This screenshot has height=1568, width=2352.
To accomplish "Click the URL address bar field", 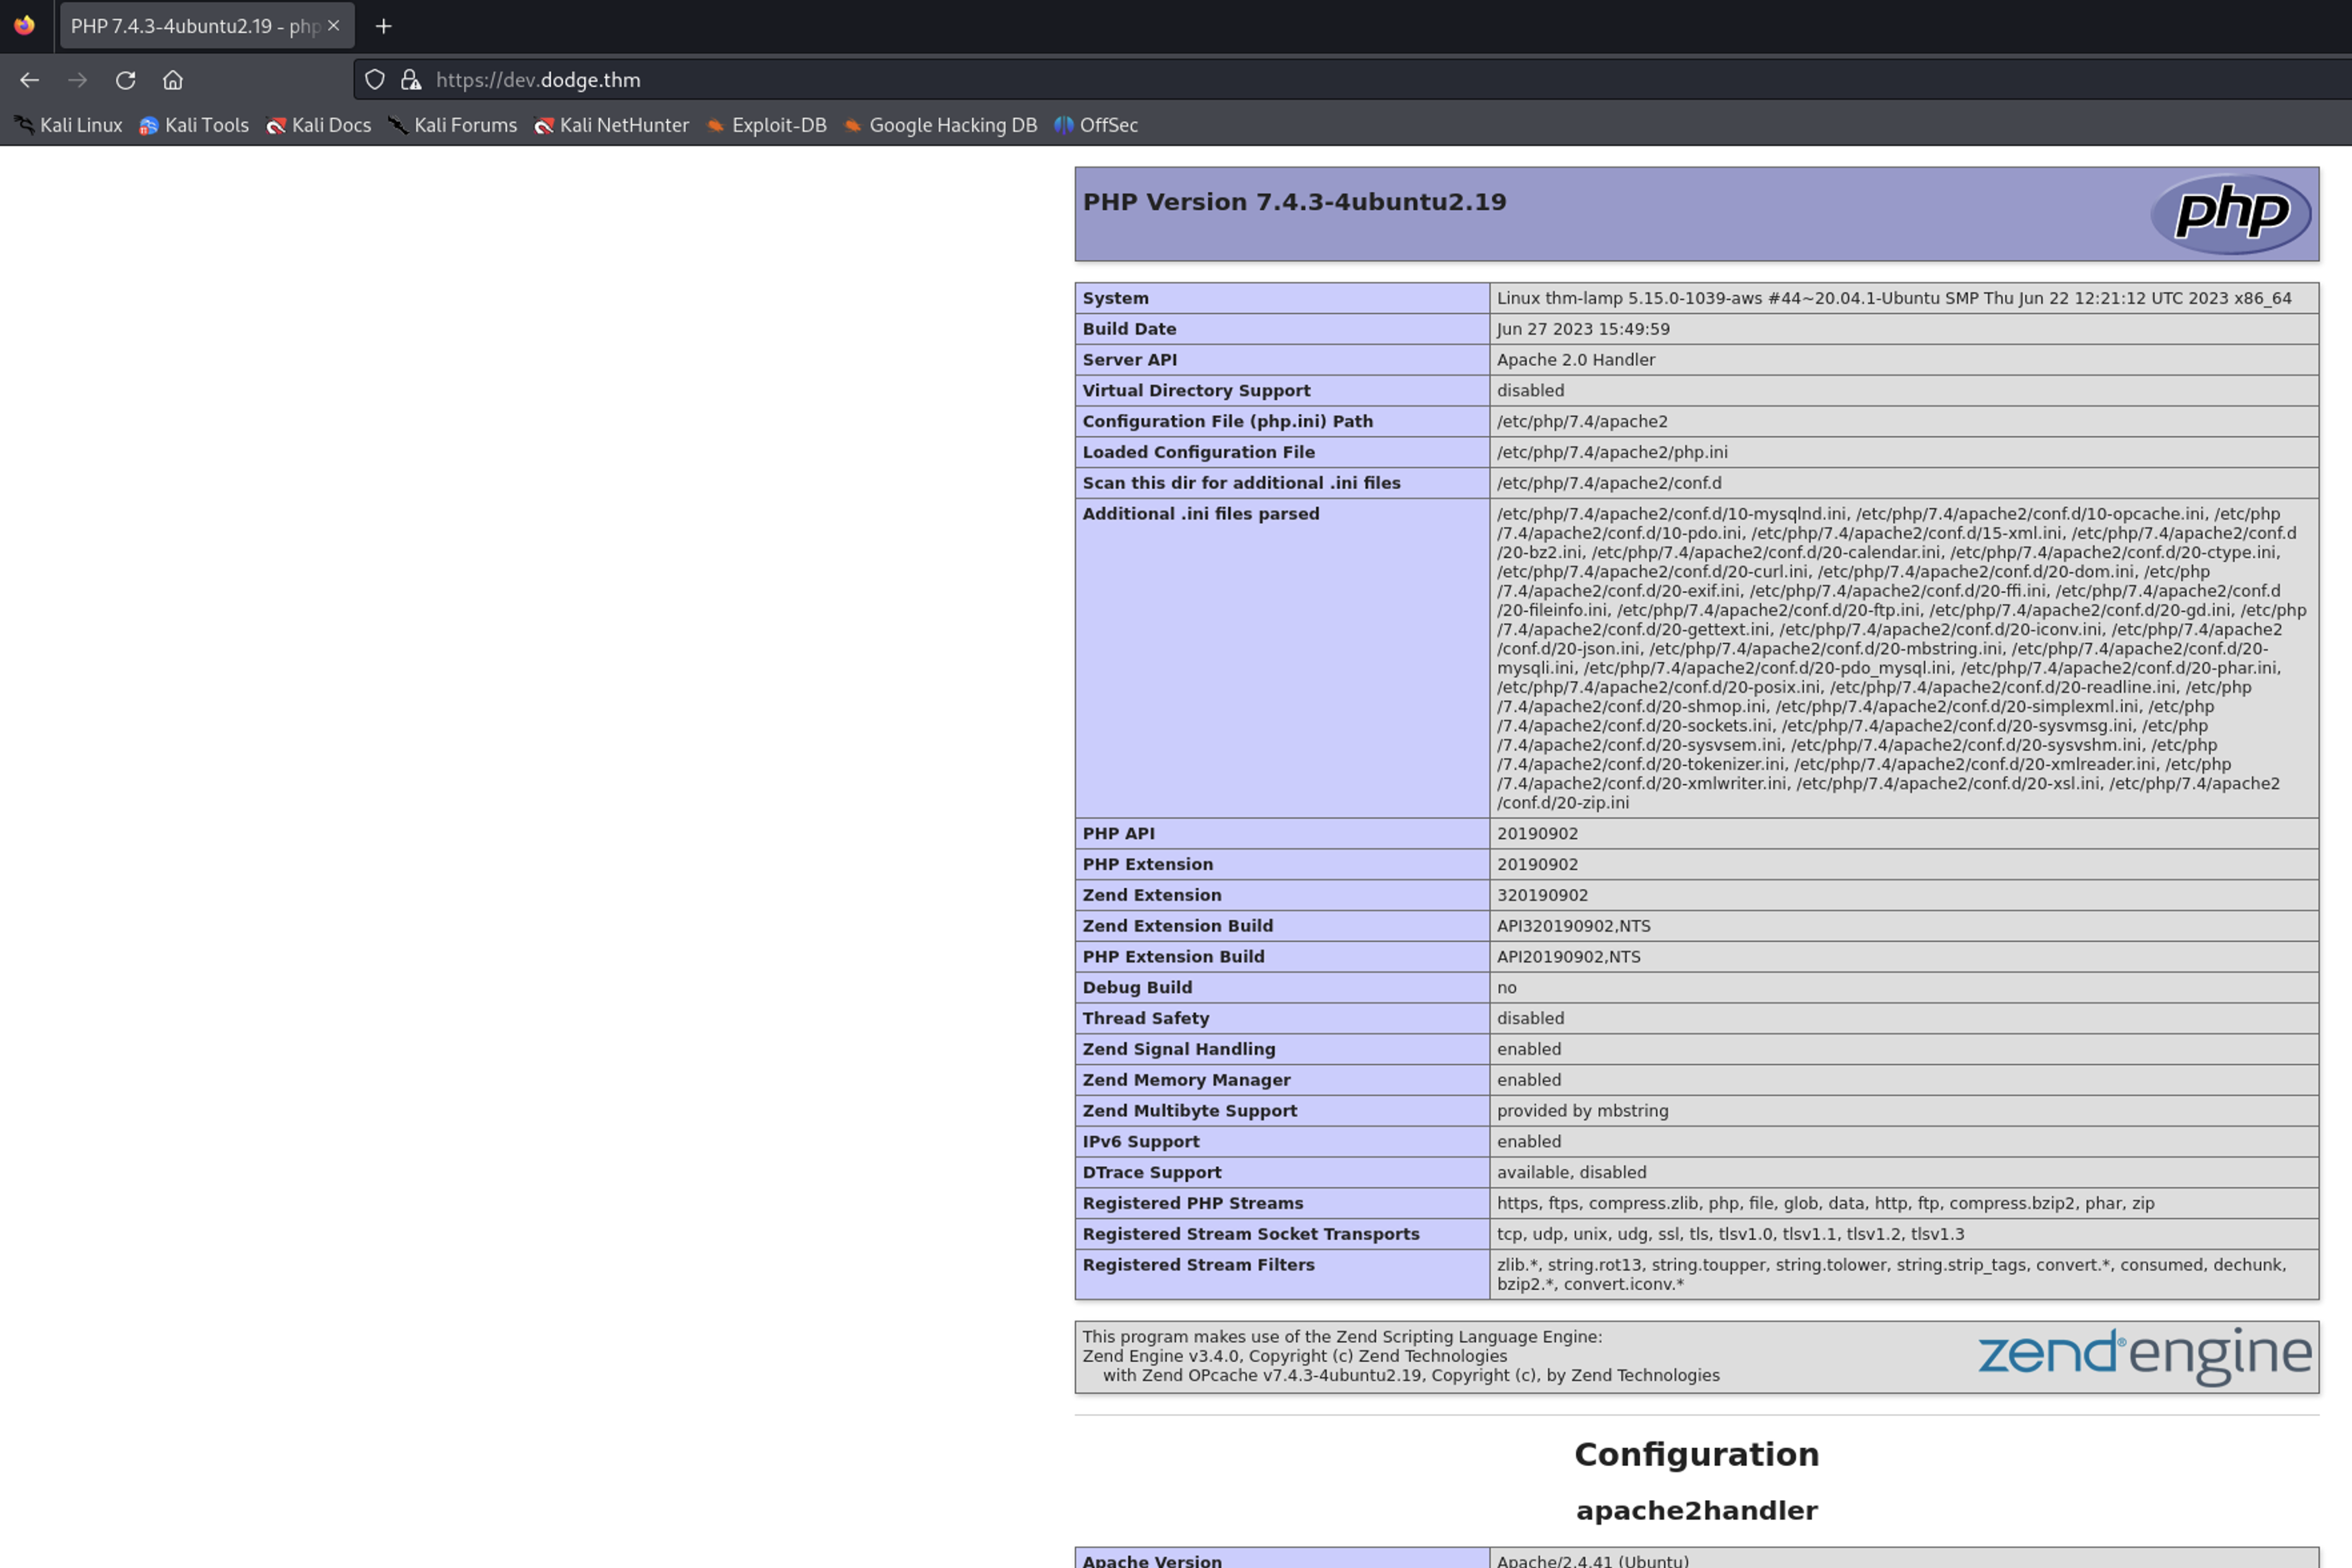I will [x=1200, y=80].
